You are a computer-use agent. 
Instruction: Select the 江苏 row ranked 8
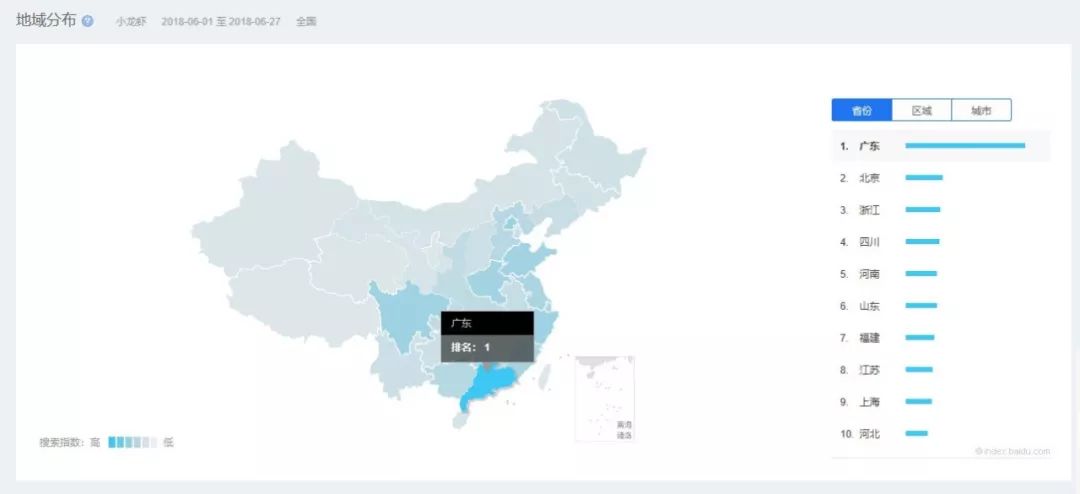coord(941,370)
